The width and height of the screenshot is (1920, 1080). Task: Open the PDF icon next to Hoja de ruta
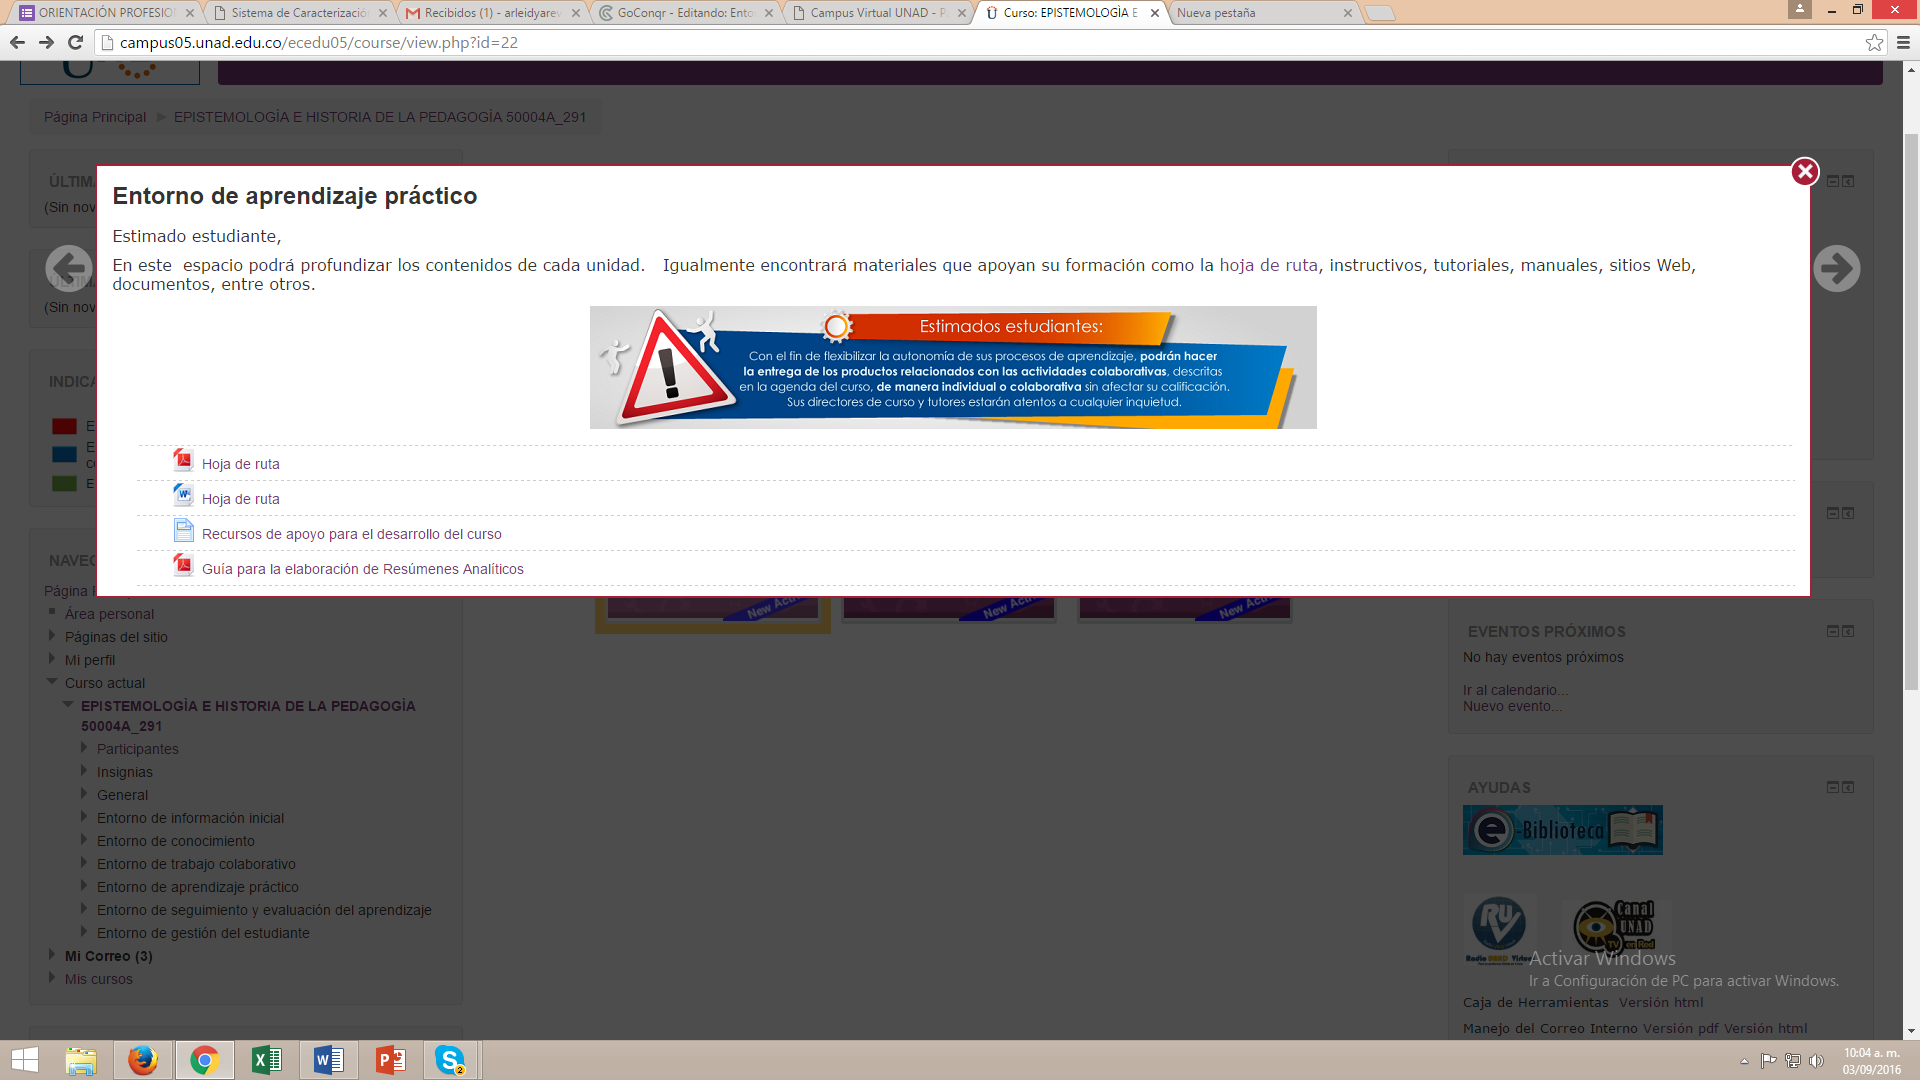click(x=183, y=460)
